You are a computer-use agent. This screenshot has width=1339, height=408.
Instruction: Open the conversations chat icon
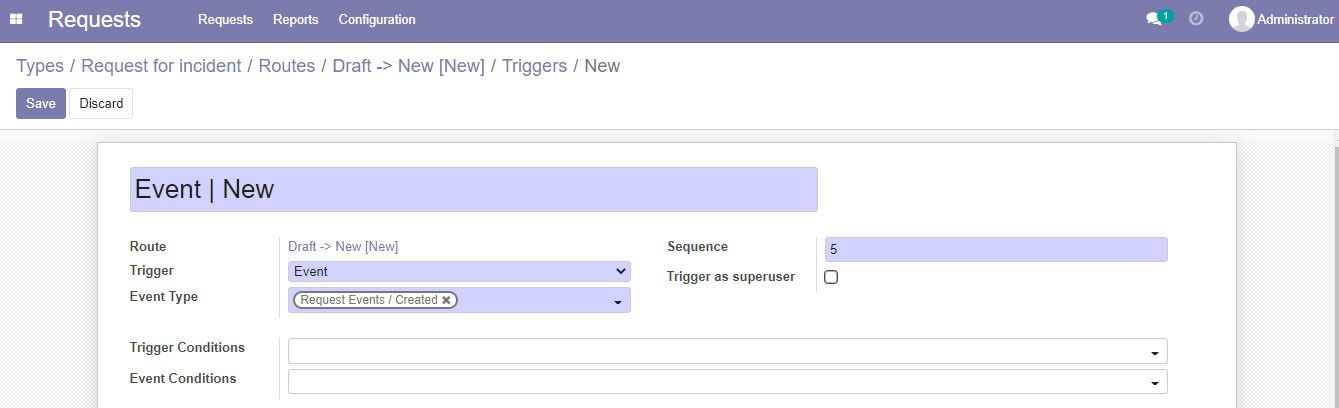[1153, 19]
